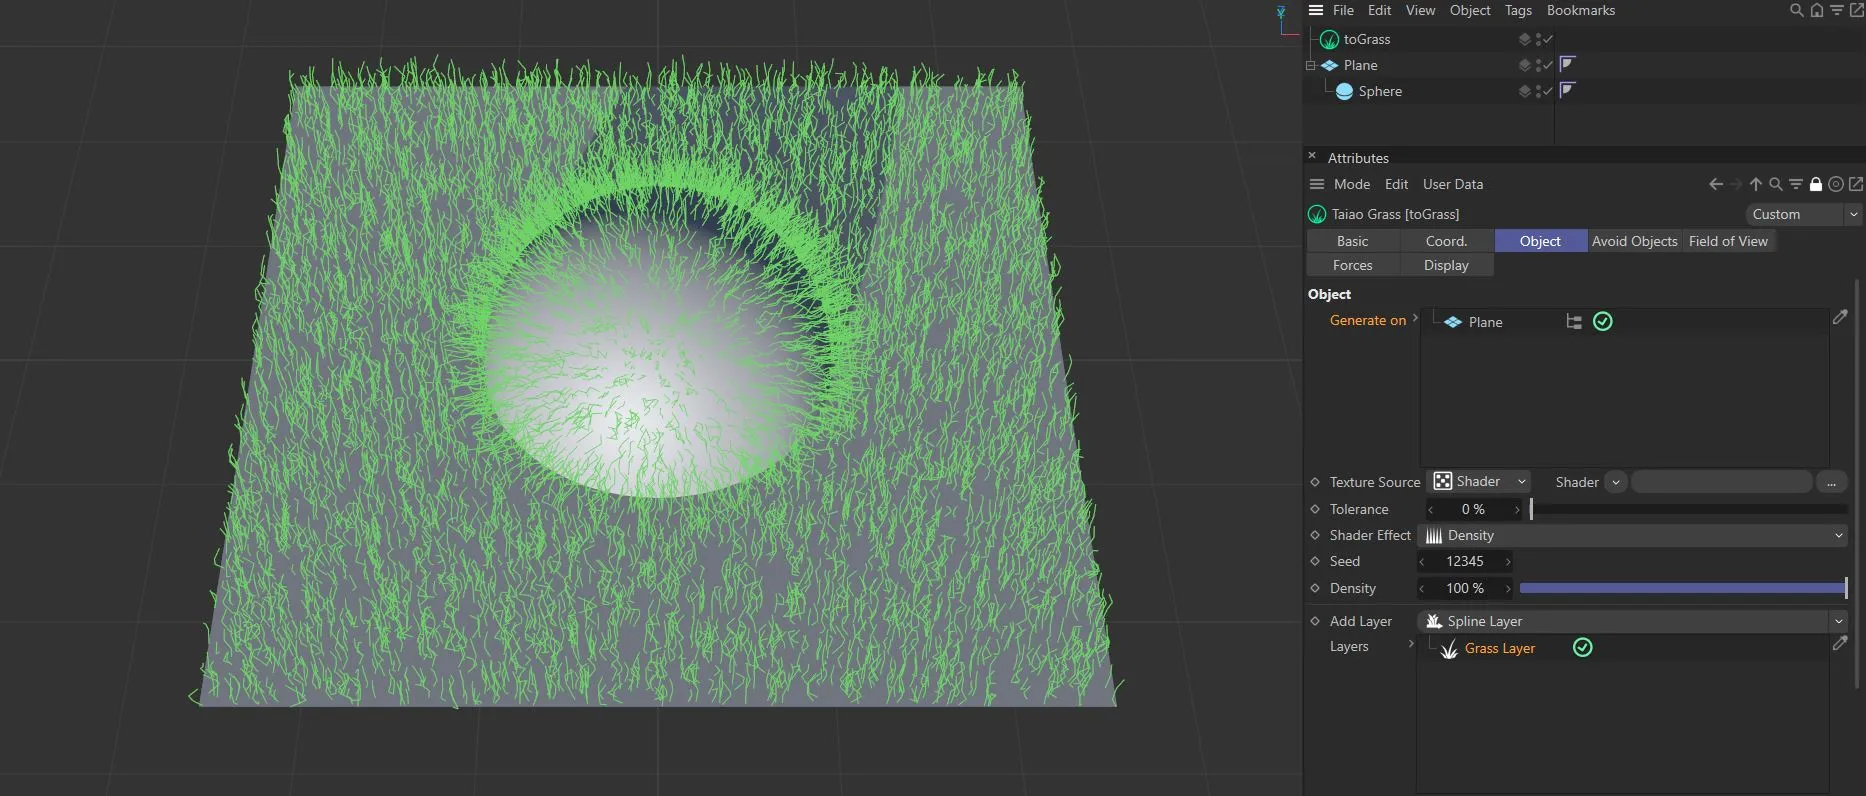This screenshot has height=796, width=1866.
Task: Toggle the enable checkmark for toGrass object
Action: (1548, 39)
